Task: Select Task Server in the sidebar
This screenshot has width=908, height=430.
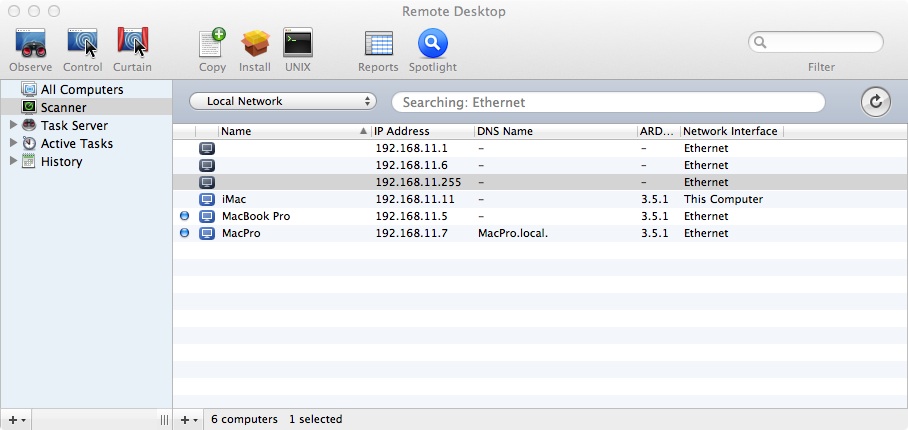Action: pyautogui.click(x=74, y=126)
